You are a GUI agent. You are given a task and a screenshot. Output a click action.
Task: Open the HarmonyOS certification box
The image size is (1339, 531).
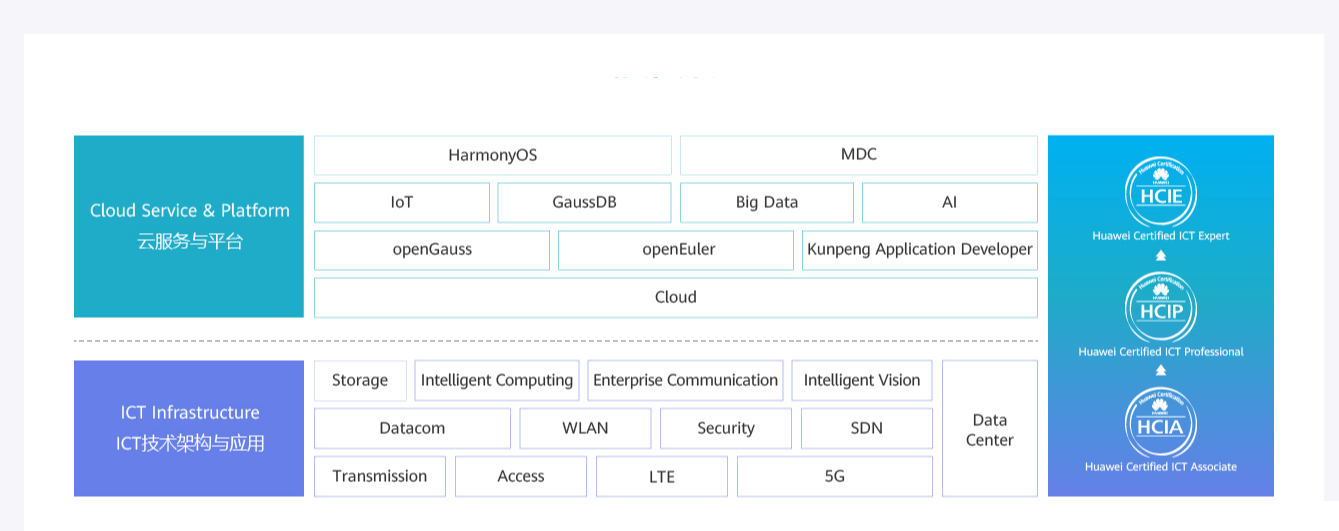coord(492,155)
